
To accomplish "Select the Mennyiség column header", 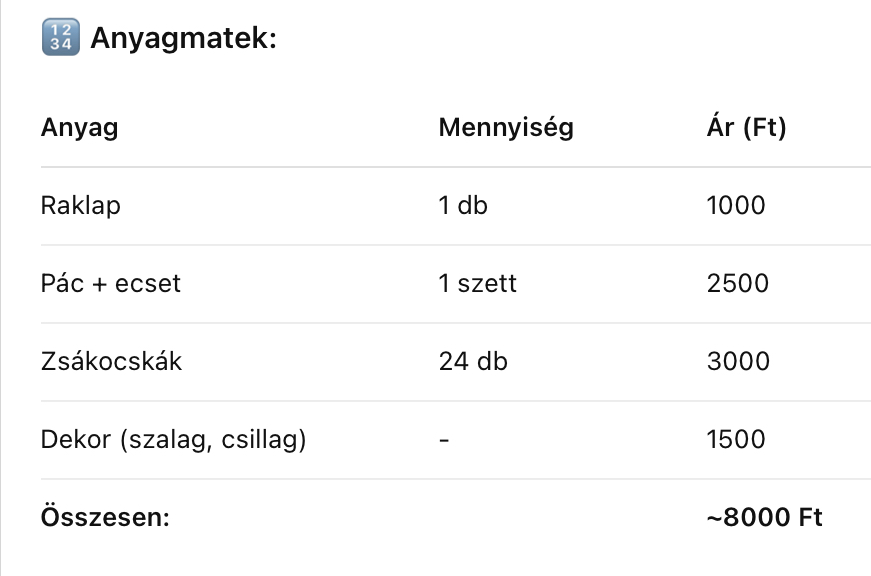I will [506, 128].
